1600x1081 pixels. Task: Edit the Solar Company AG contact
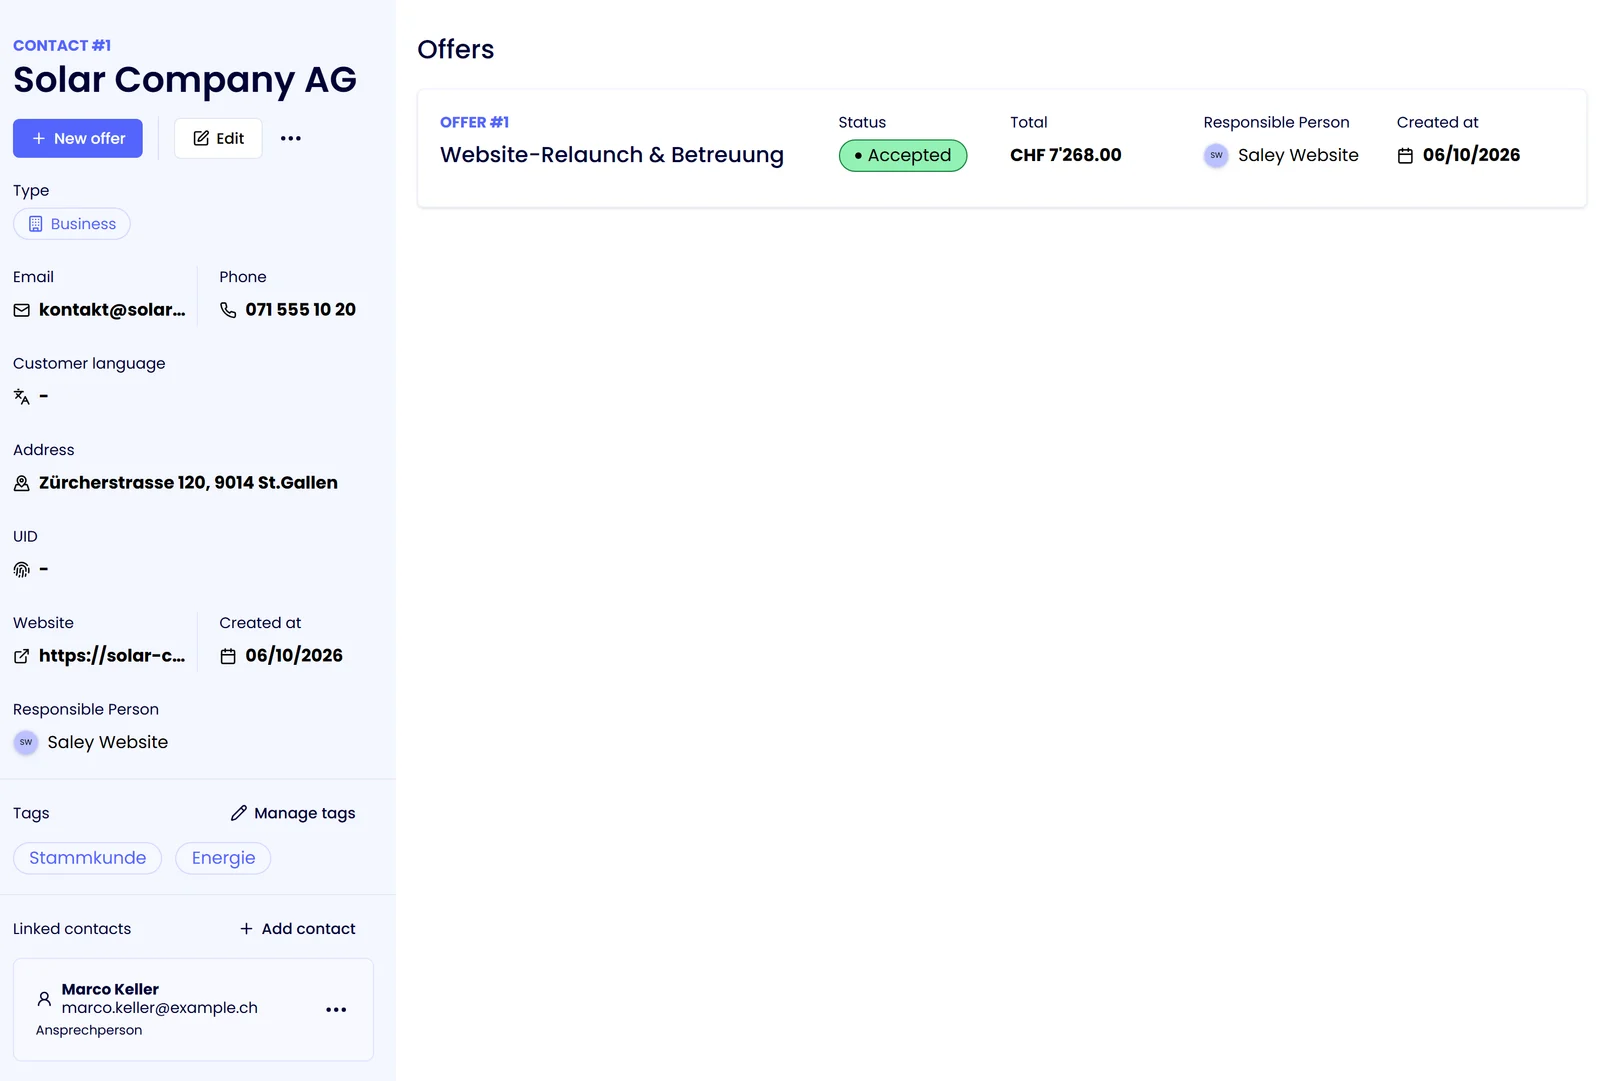[218, 138]
